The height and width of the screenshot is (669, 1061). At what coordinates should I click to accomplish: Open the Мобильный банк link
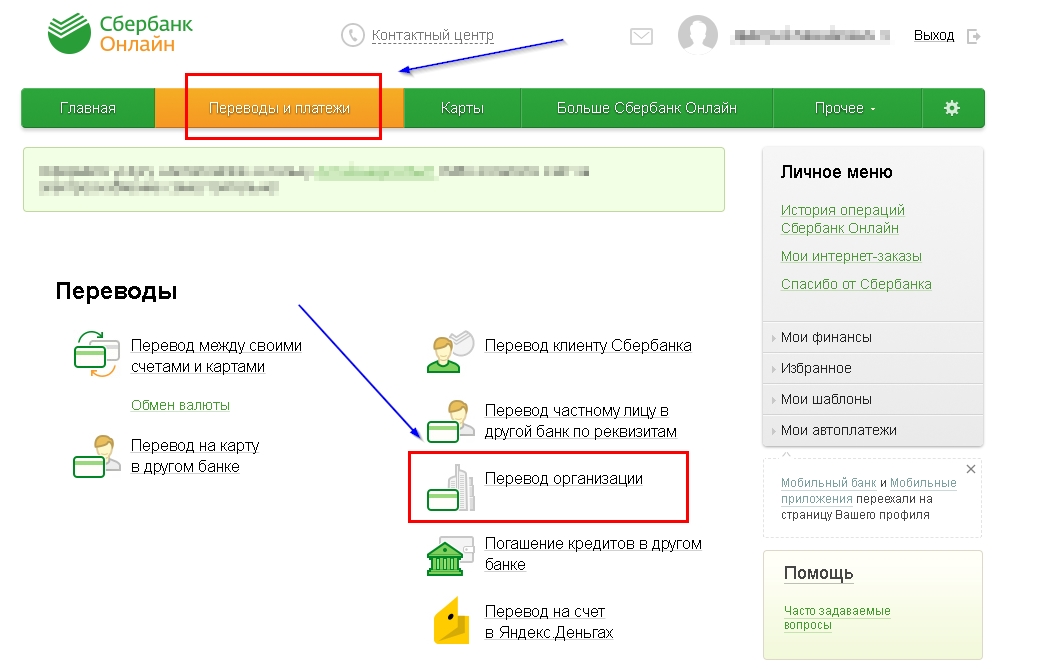click(x=828, y=483)
